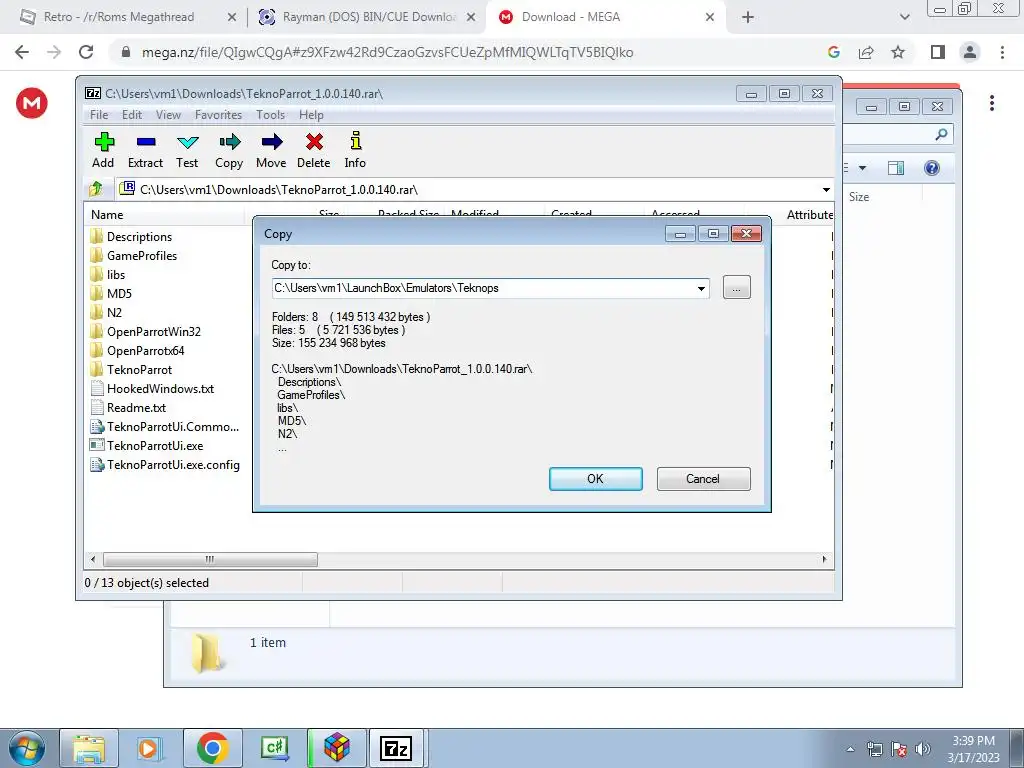Click the volume speaker tray icon
This screenshot has height=768, width=1024.
point(923,748)
